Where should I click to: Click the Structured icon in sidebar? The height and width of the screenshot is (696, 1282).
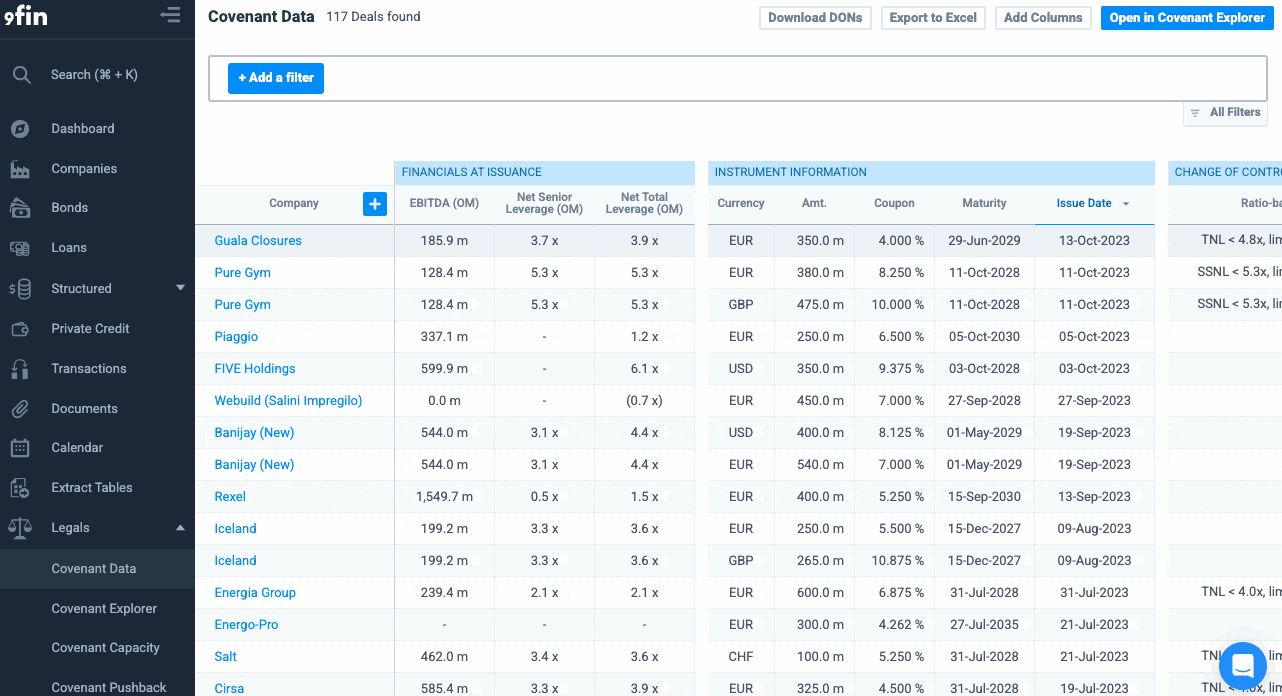coord(20,289)
